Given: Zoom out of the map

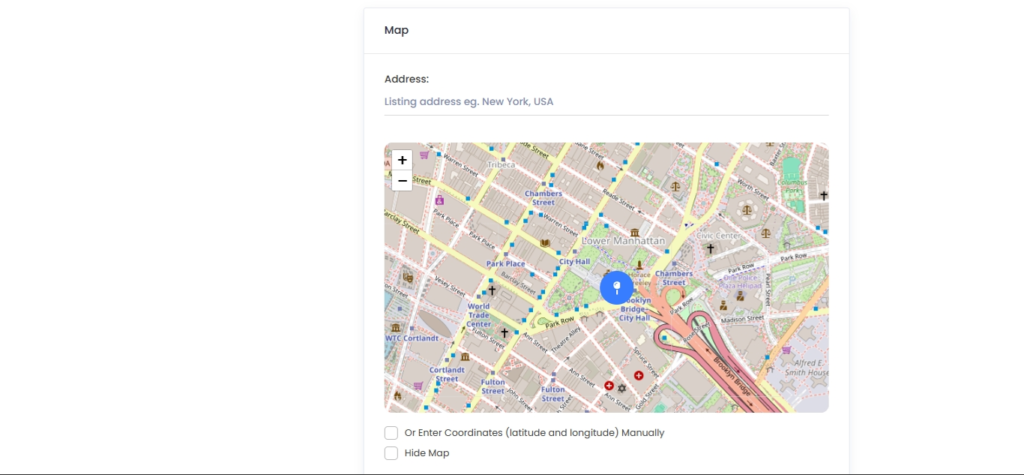Looking at the screenshot, I should coord(402,180).
